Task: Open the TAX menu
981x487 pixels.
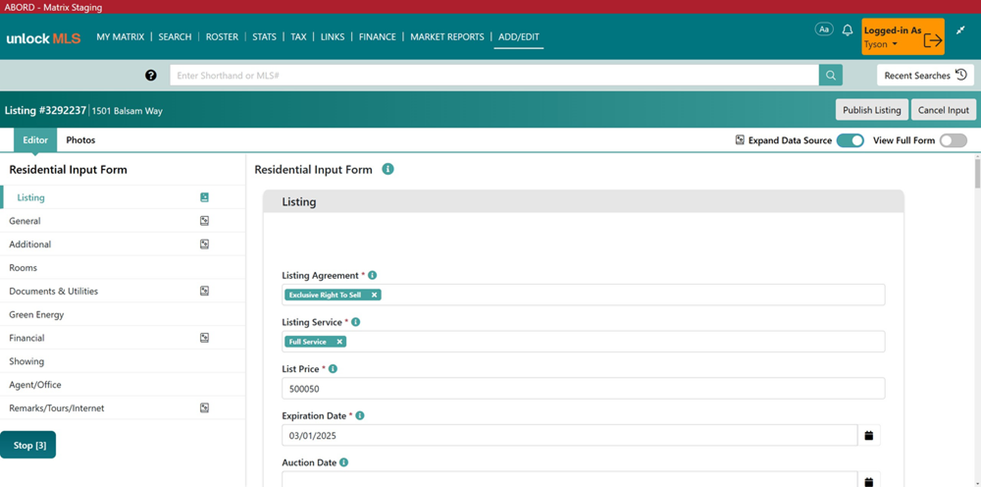Action: tap(298, 37)
